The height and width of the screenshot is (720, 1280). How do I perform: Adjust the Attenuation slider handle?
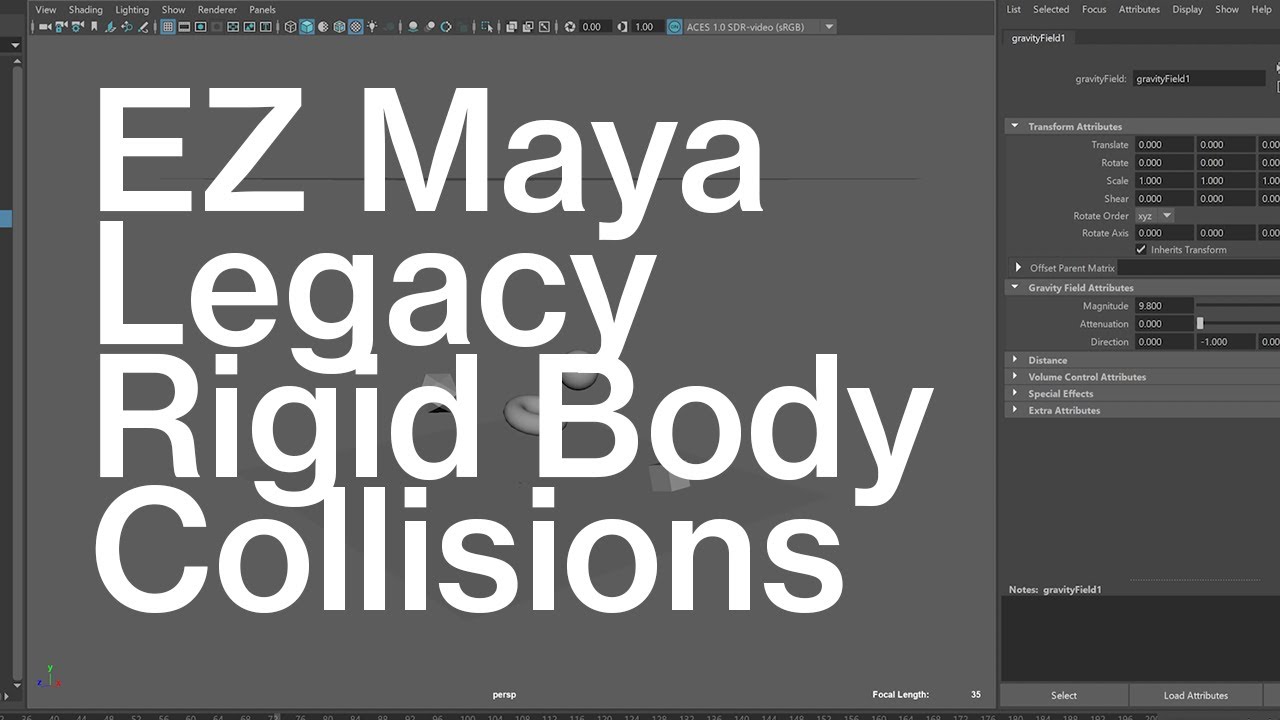click(1200, 324)
